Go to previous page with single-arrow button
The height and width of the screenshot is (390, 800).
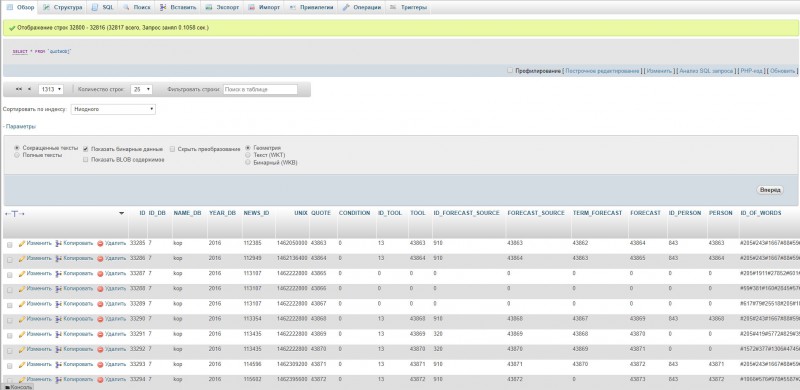[x=30, y=89]
